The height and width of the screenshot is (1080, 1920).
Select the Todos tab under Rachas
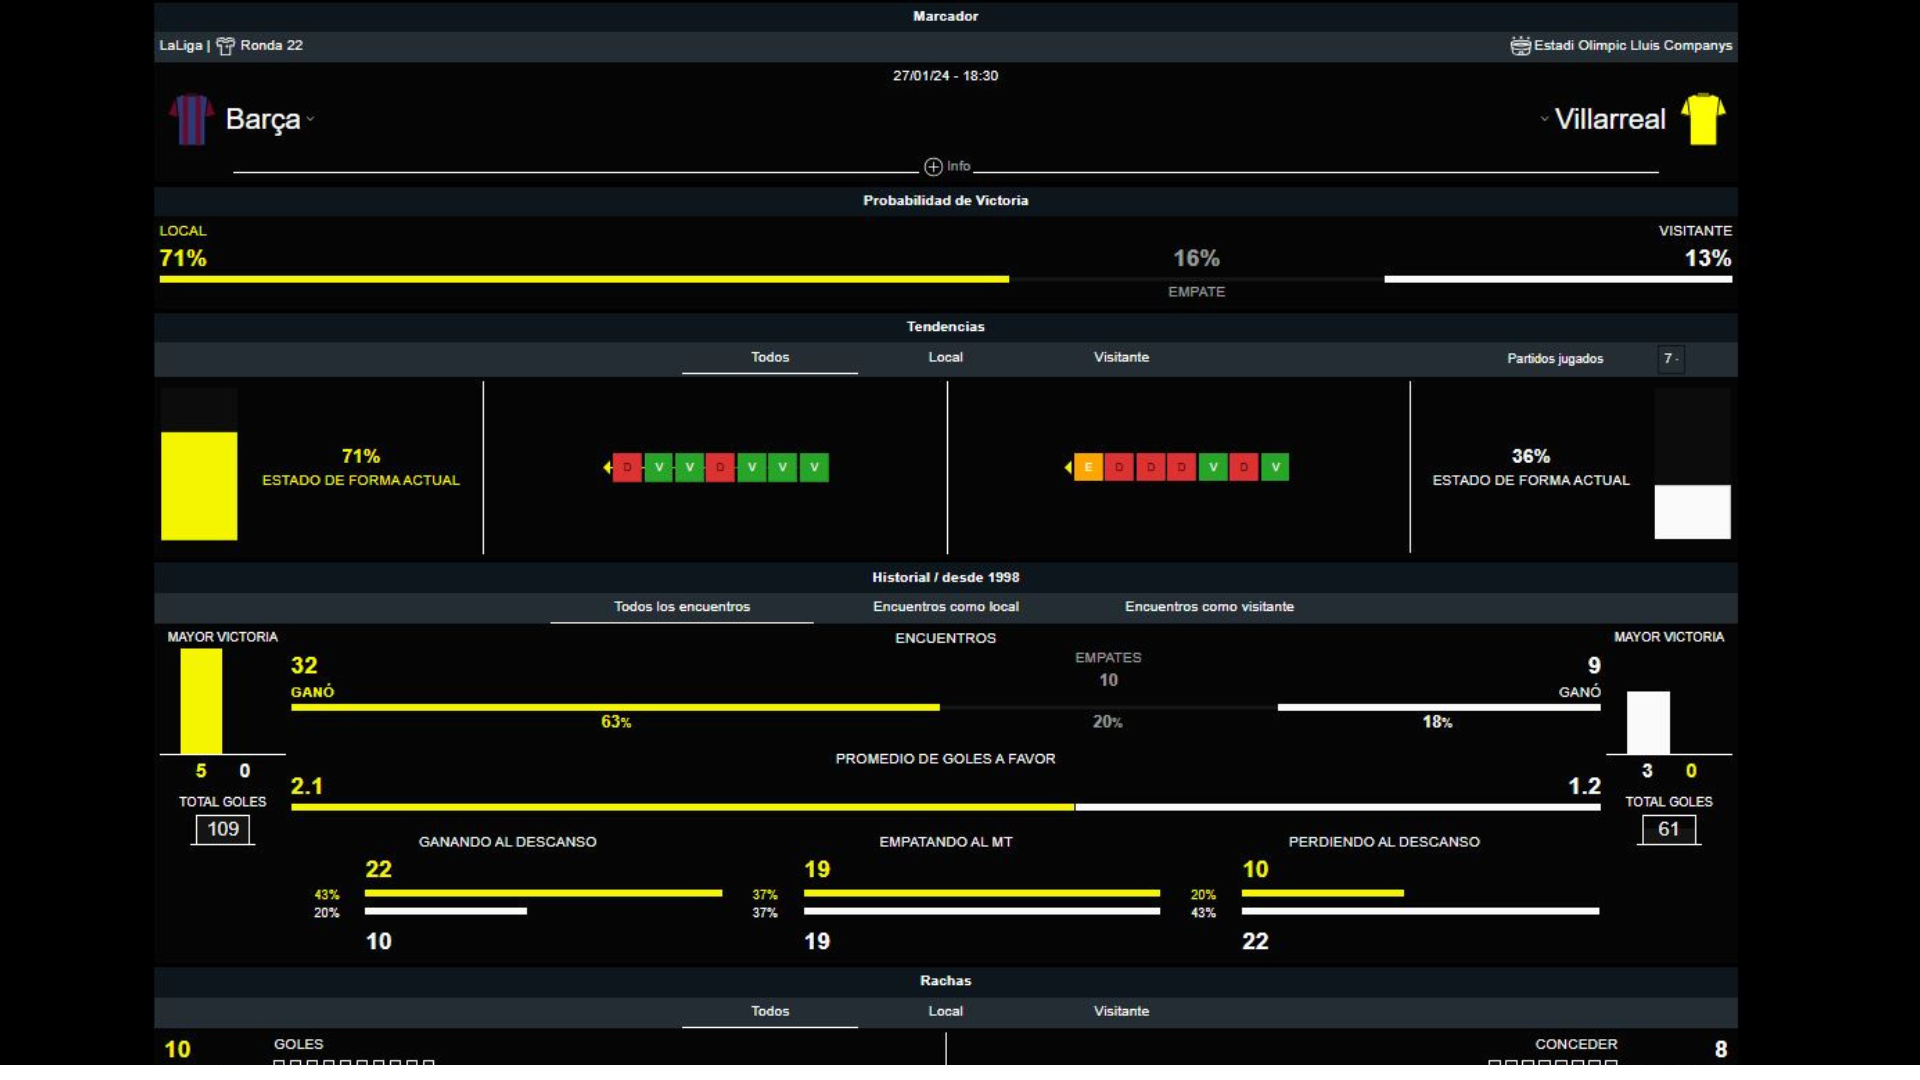tap(770, 1012)
